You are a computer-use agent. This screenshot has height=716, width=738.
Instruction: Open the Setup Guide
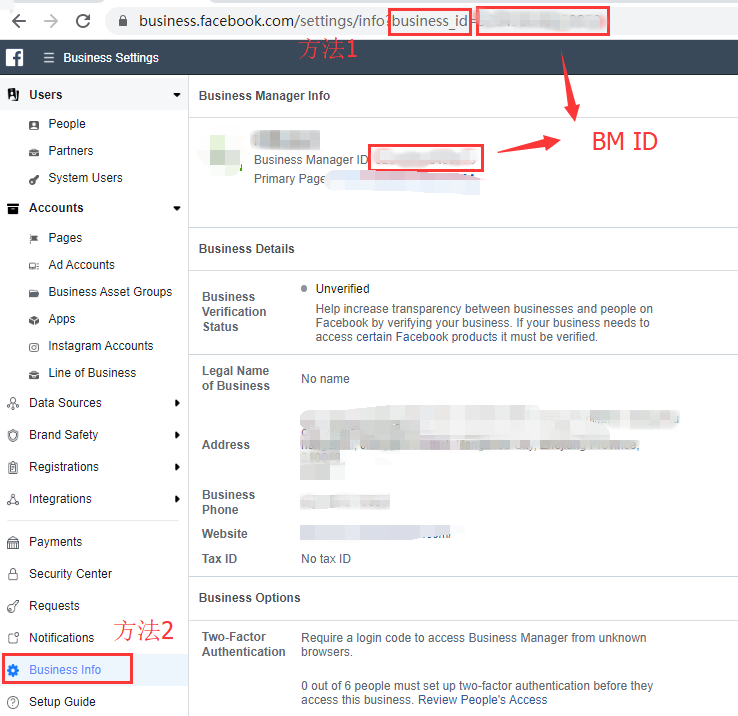[62, 702]
